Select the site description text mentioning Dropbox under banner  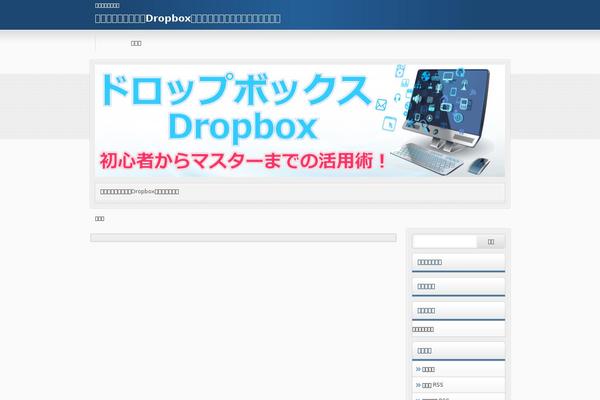click(139, 191)
